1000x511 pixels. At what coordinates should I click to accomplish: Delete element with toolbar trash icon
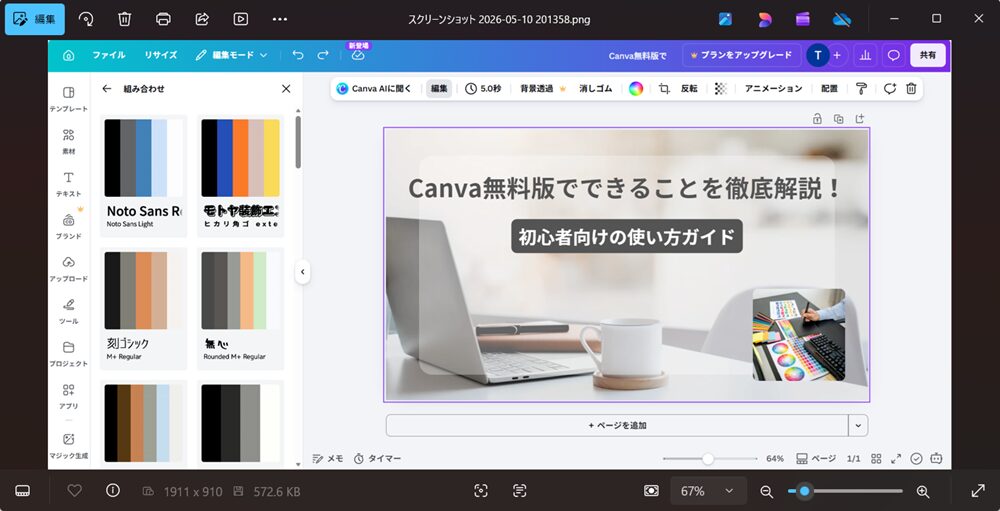tap(911, 89)
